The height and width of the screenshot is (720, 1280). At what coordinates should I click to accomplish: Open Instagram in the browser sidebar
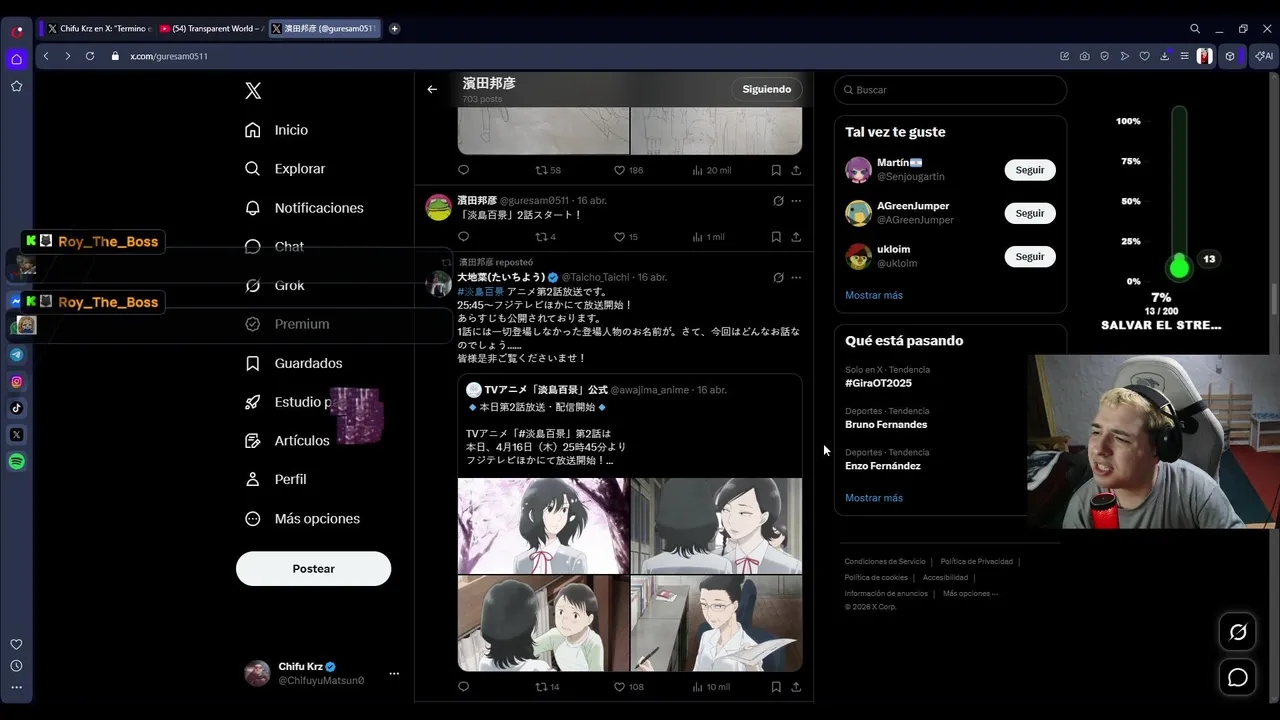17,381
